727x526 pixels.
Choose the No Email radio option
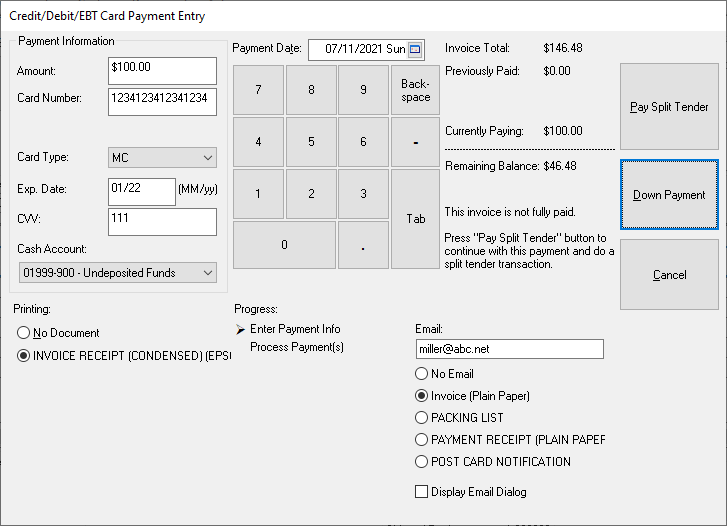[x=422, y=374]
